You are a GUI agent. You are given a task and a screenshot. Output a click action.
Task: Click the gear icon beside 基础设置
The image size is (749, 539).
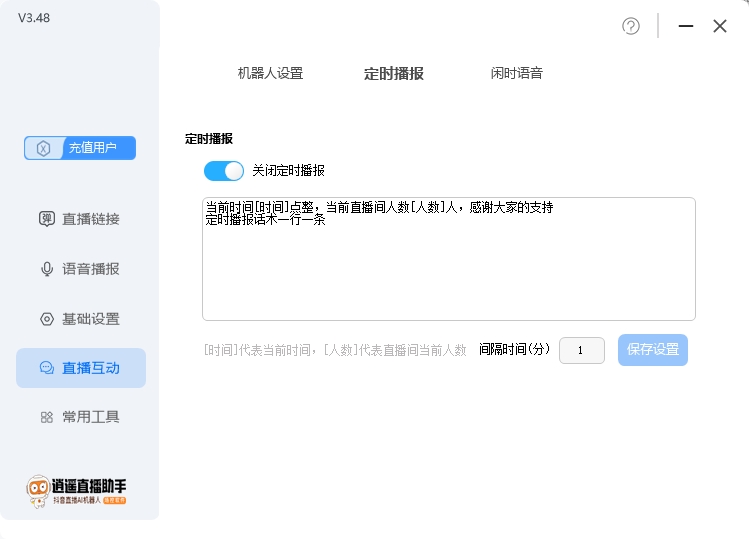pyautogui.click(x=47, y=319)
